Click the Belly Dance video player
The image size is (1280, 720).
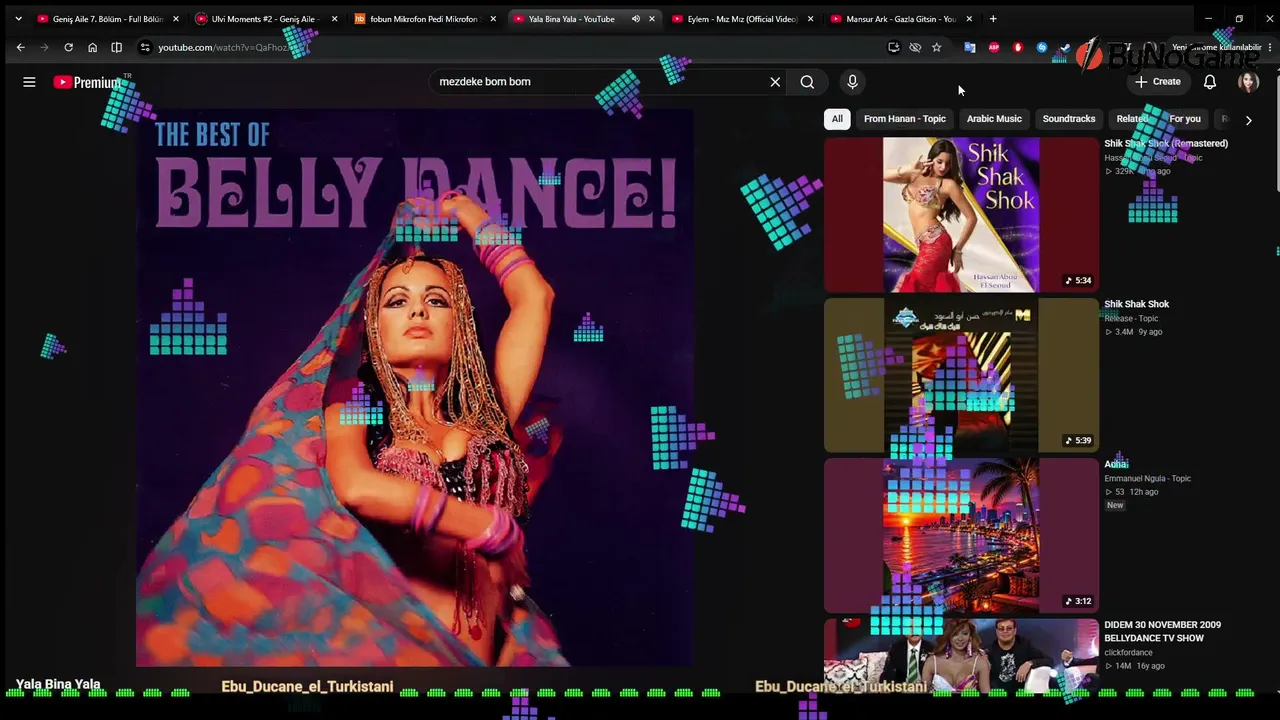[414, 388]
